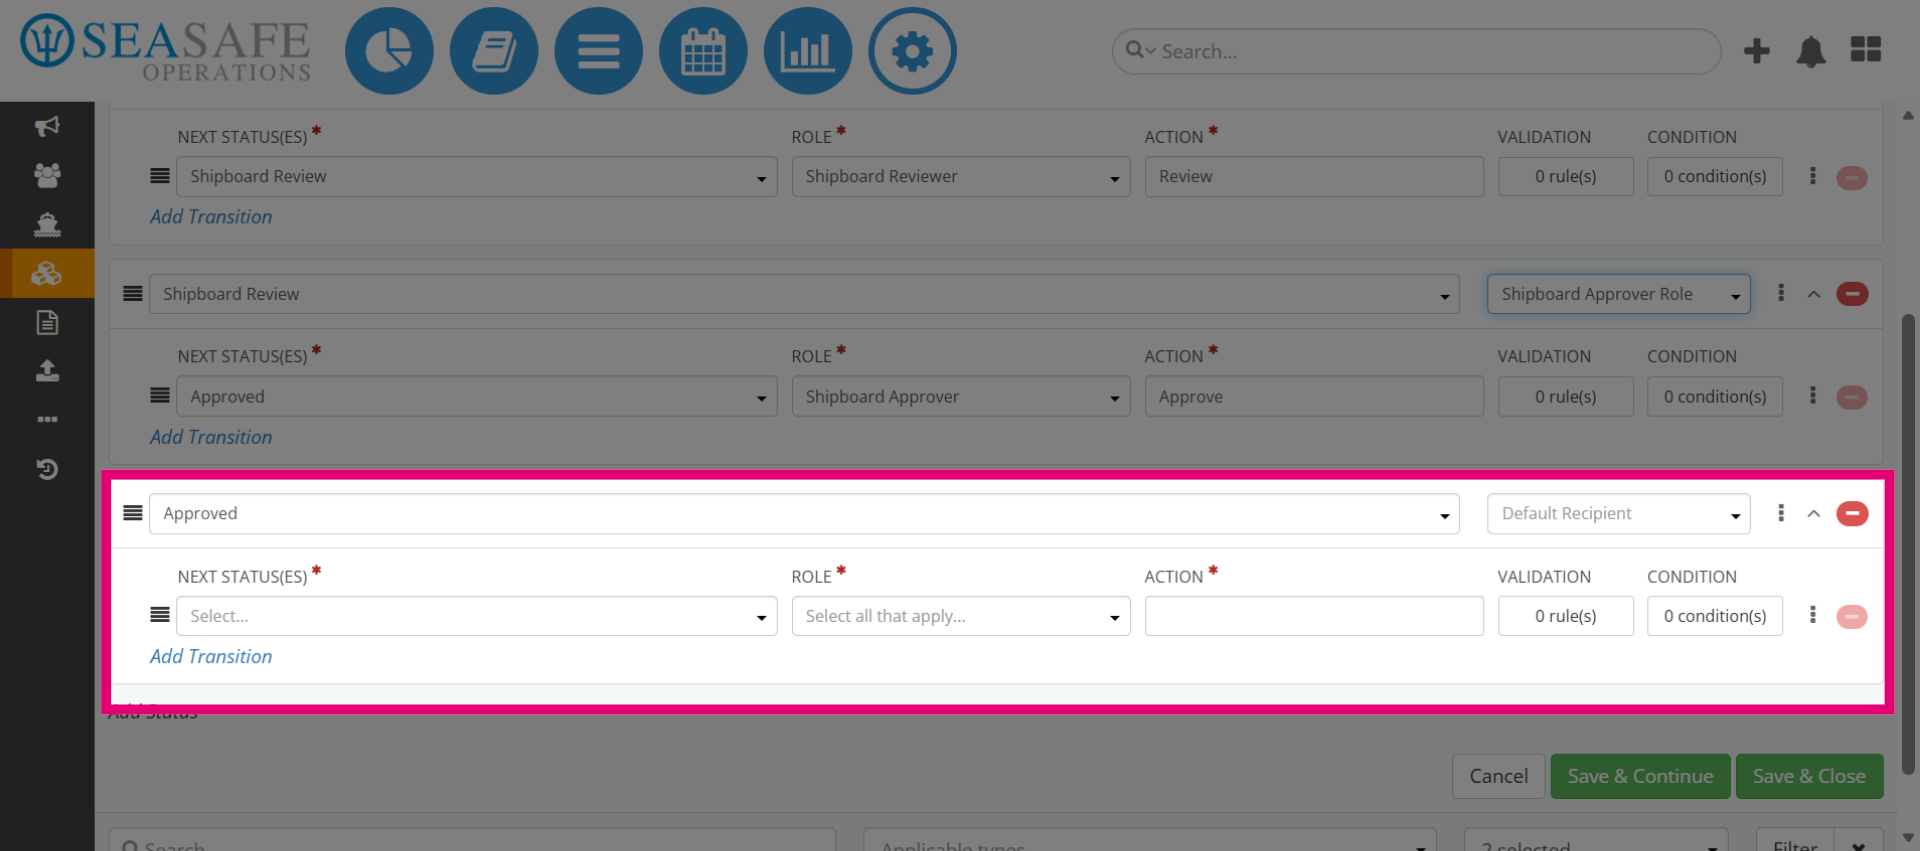Screen dimensions: 1920x851
Task: Open the Default Recipient dropdown
Action: (x=1618, y=514)
